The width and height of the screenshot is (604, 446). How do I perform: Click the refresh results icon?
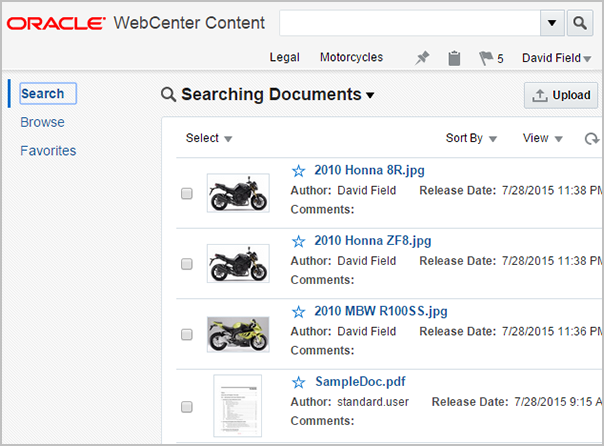pos(592,138)
